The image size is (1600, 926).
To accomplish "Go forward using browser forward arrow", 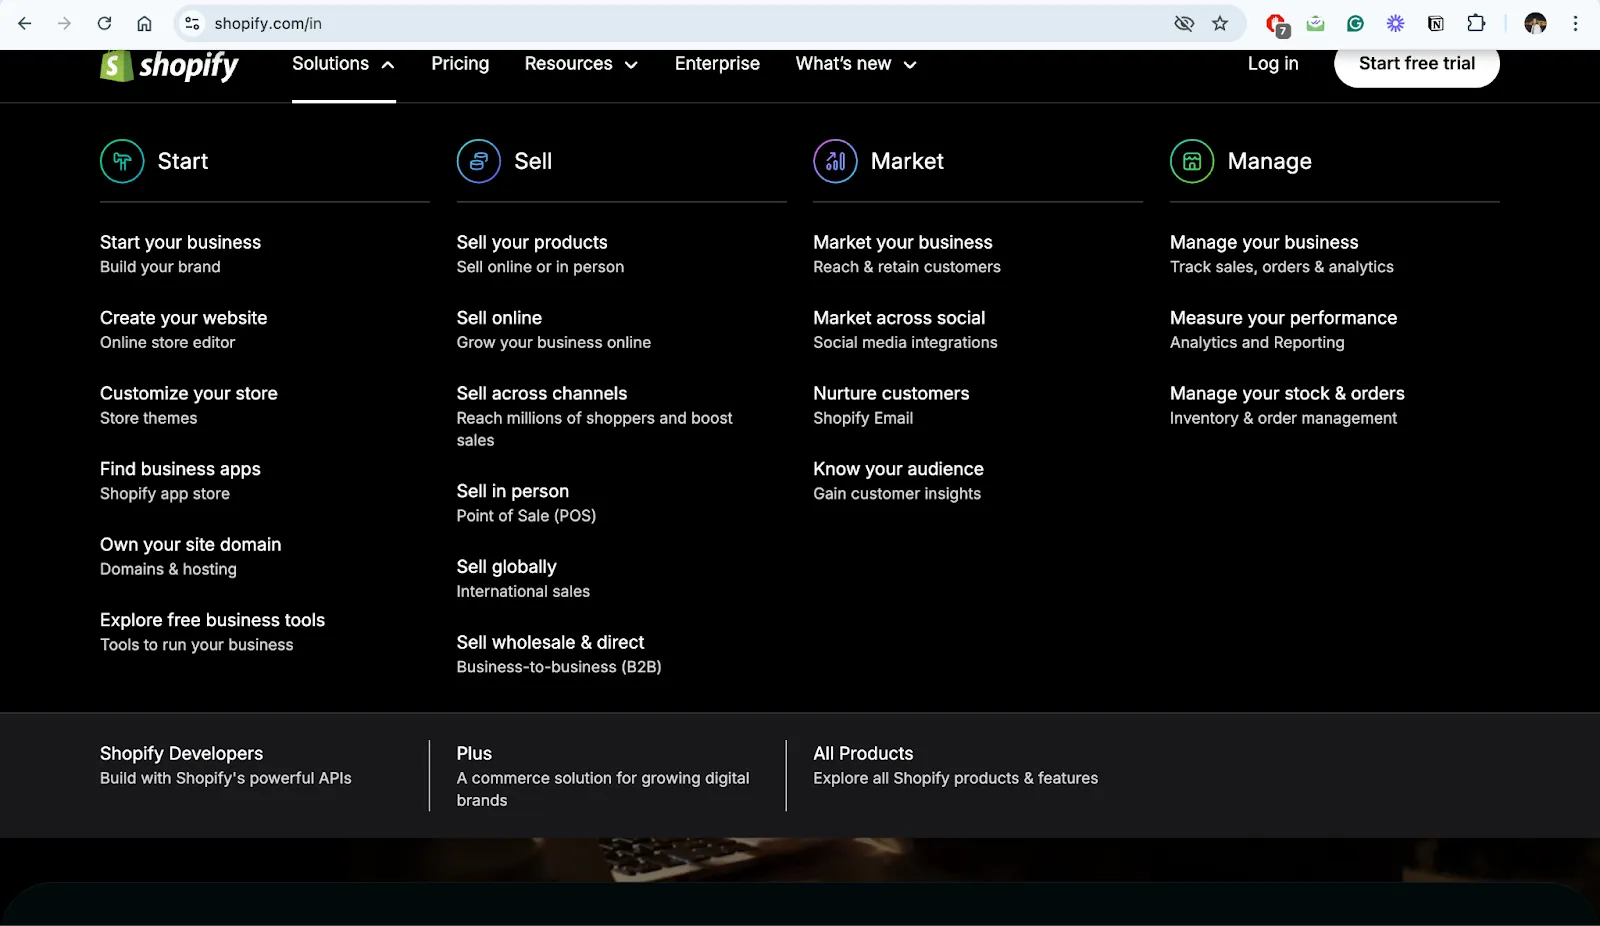I will click(64, 23).
